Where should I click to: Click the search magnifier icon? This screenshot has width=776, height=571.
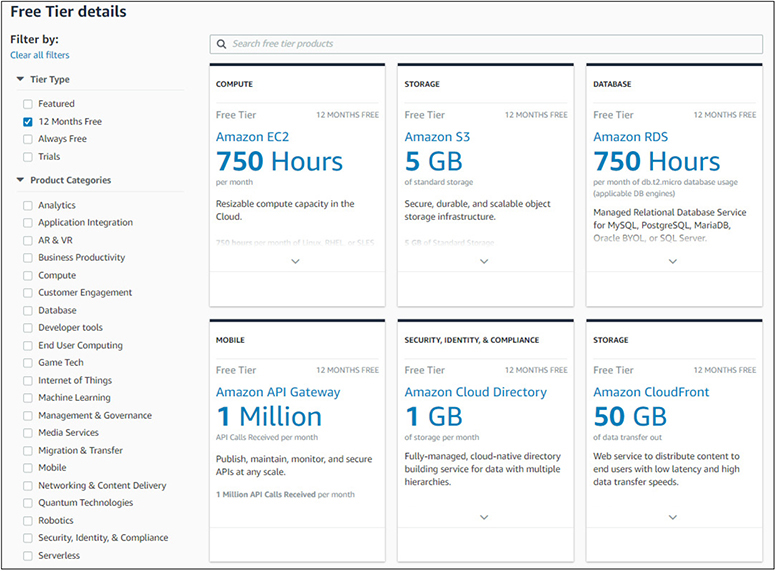[222, 44]
